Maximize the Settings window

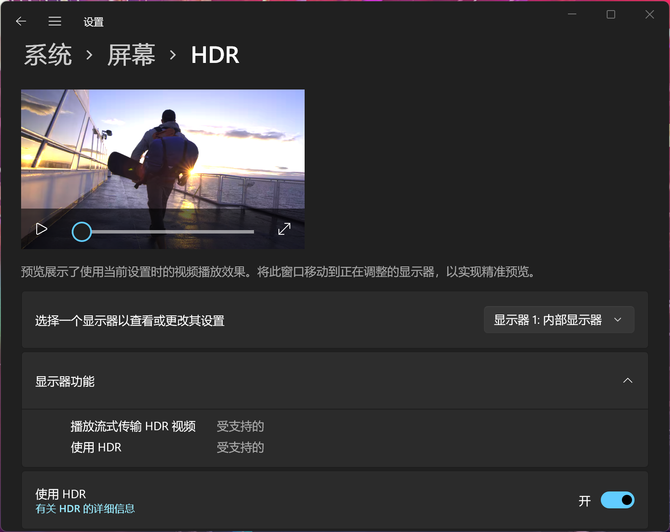[610, 15]
